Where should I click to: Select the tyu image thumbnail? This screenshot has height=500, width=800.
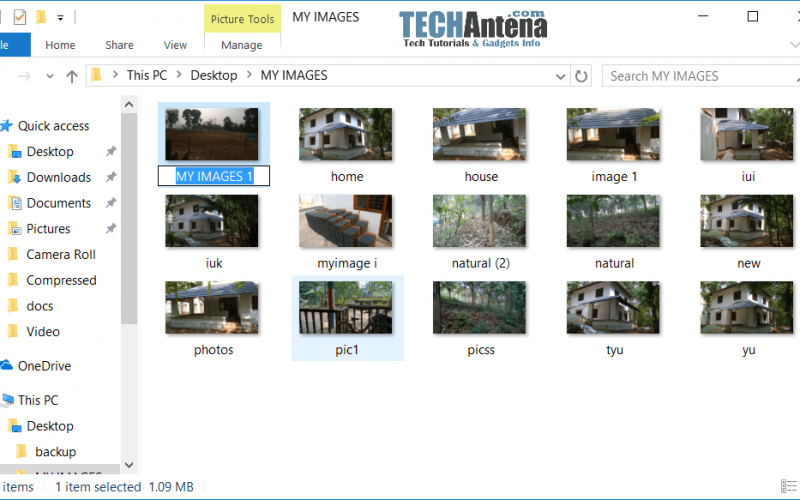pyautogui.click(x=613, y=307)
